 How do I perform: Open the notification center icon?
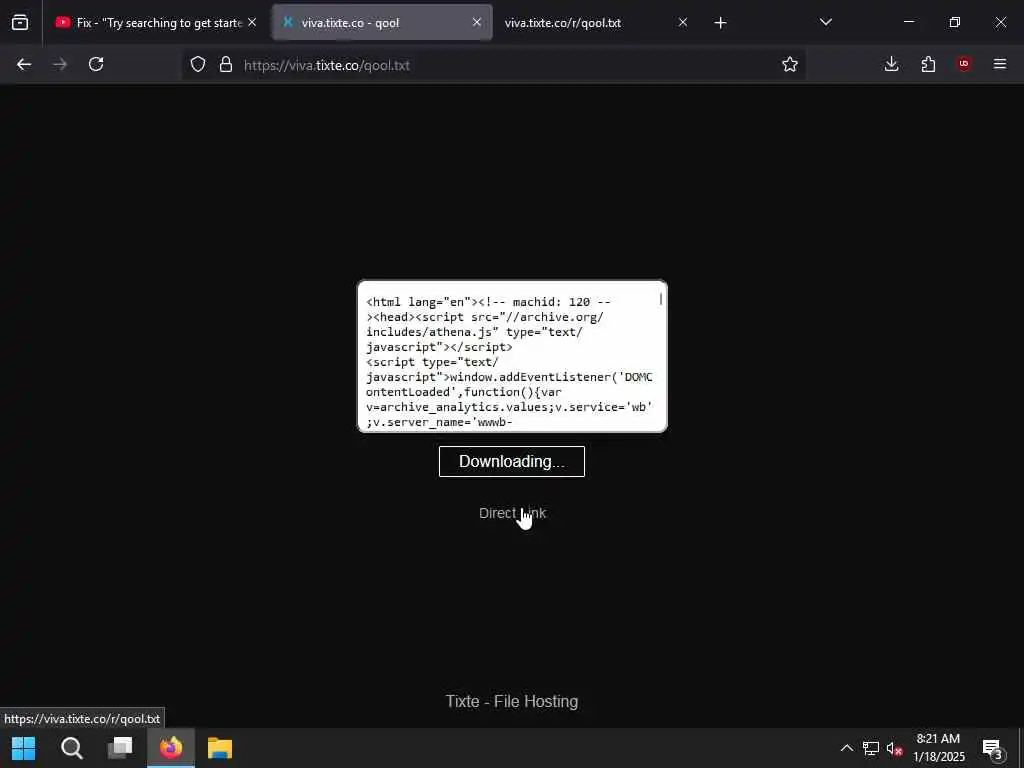coord(993,748)
